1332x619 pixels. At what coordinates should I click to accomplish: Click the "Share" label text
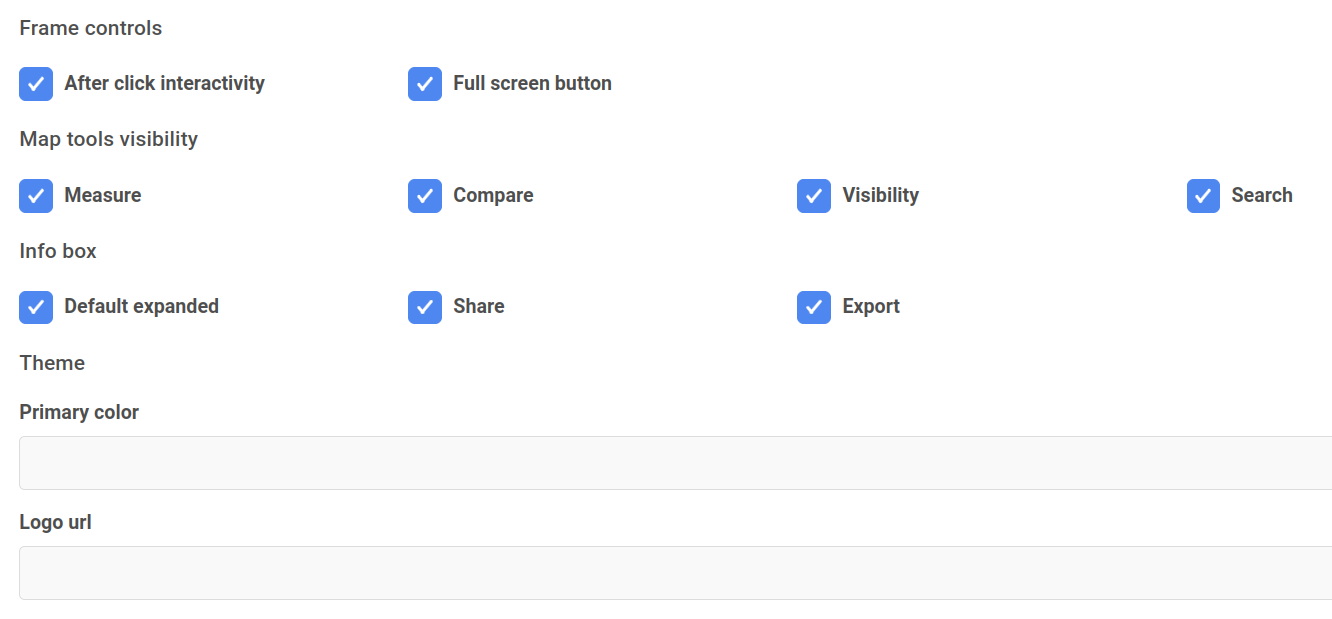tap(478, 307)
